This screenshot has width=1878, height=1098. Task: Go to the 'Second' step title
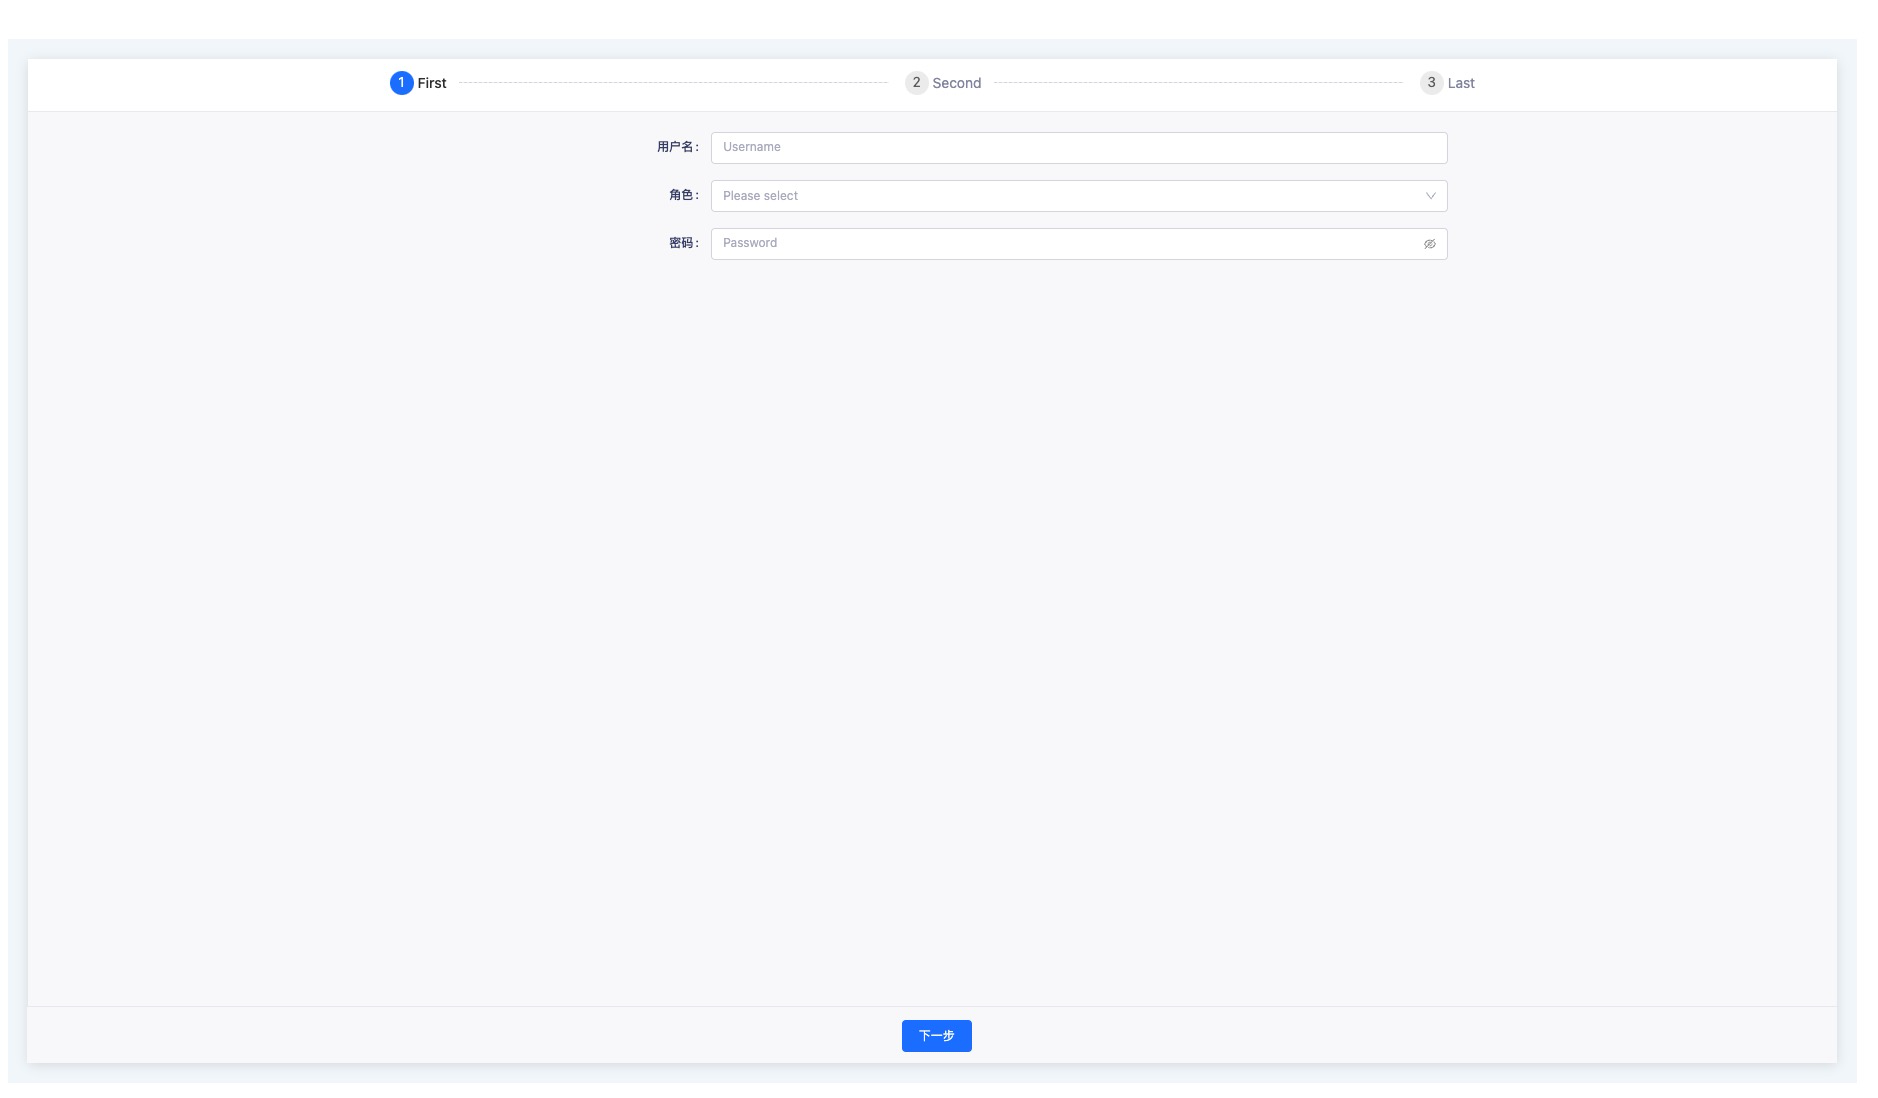tap(957, 83)
